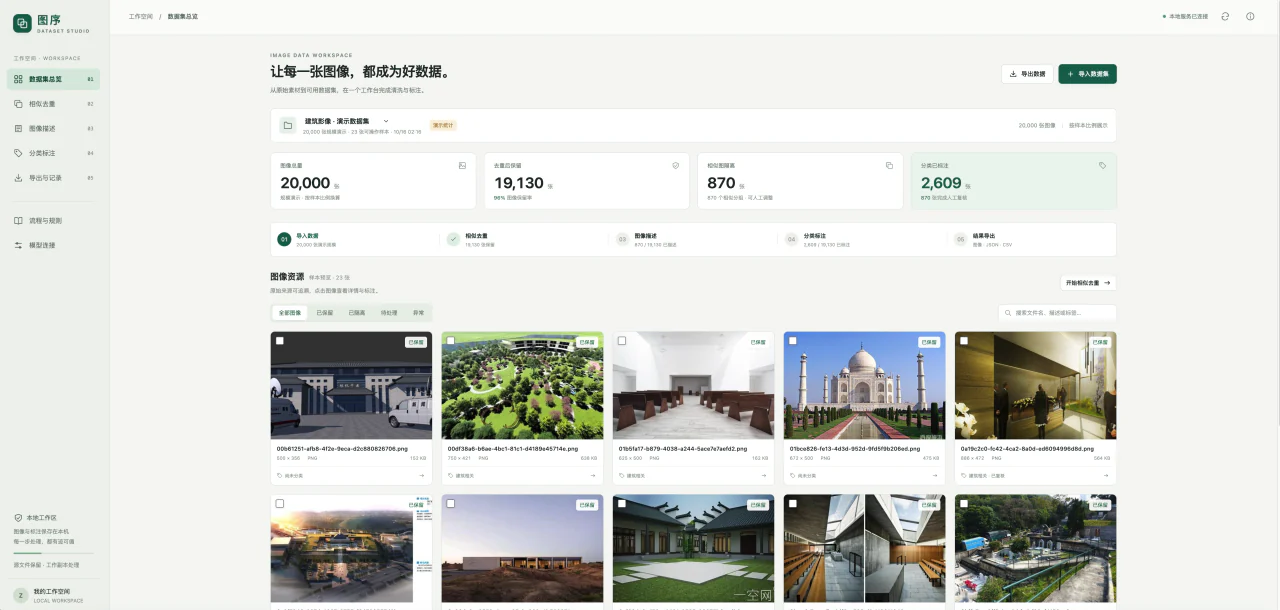Viewport: 1280px width, 610px height.
Task: Open the aerial garden image thumbnail
Action: coord(522,386)
